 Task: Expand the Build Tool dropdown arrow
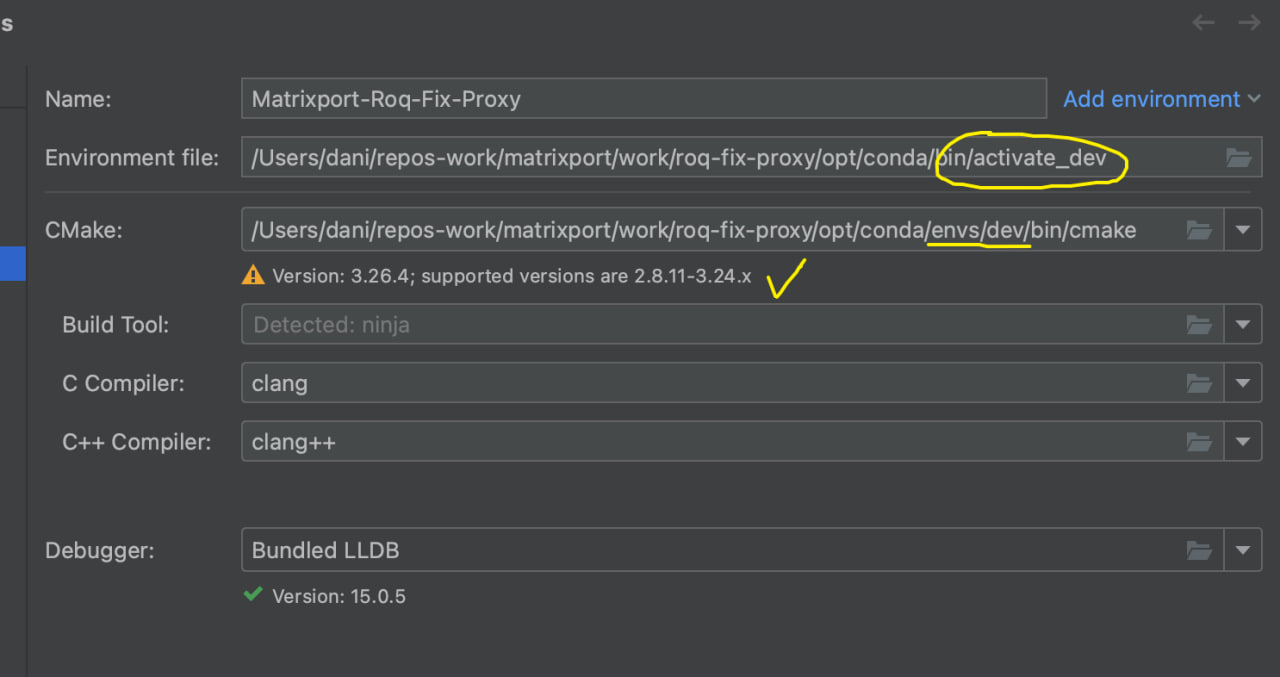pos(1243,324)
